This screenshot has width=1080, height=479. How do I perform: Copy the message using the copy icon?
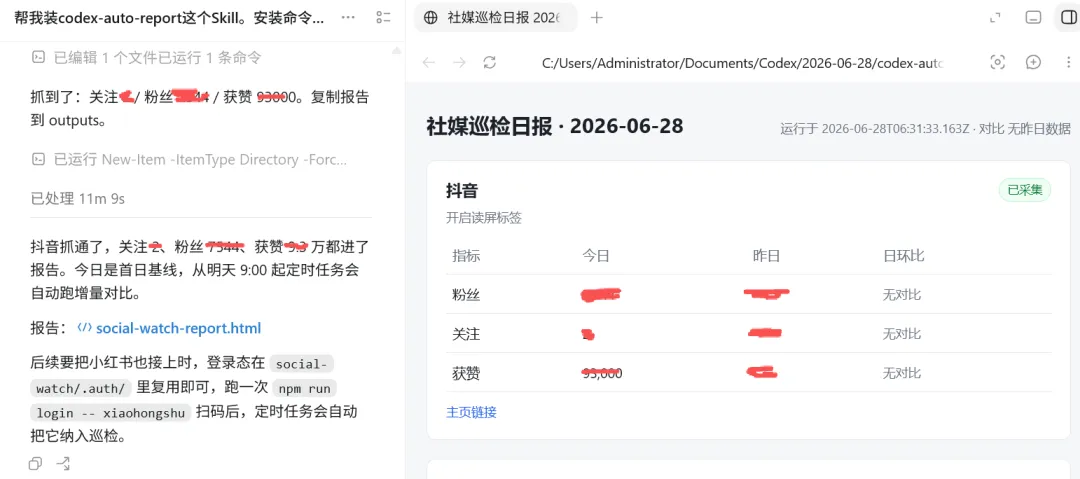coord(36,463)
